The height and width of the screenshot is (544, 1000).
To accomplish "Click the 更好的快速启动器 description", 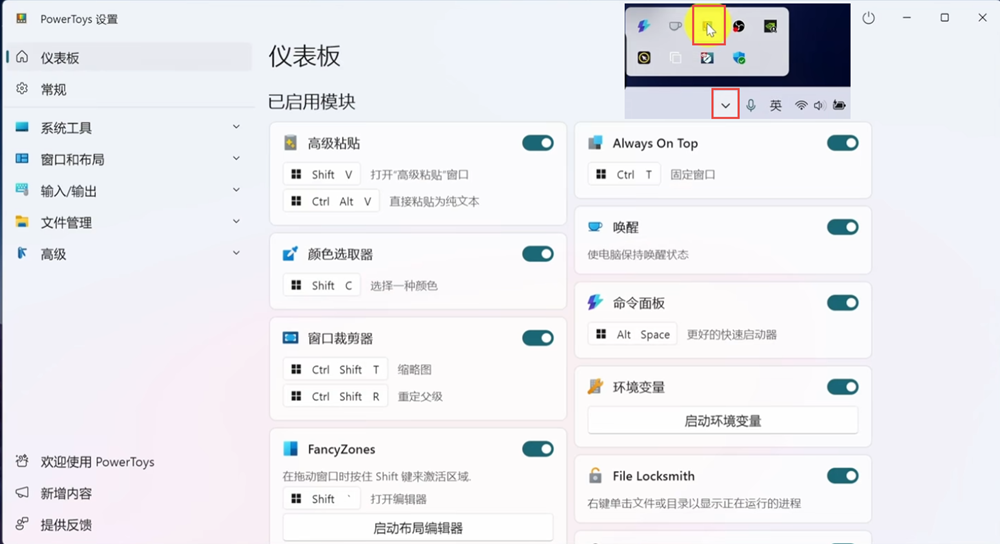I will tap(732, 335).
